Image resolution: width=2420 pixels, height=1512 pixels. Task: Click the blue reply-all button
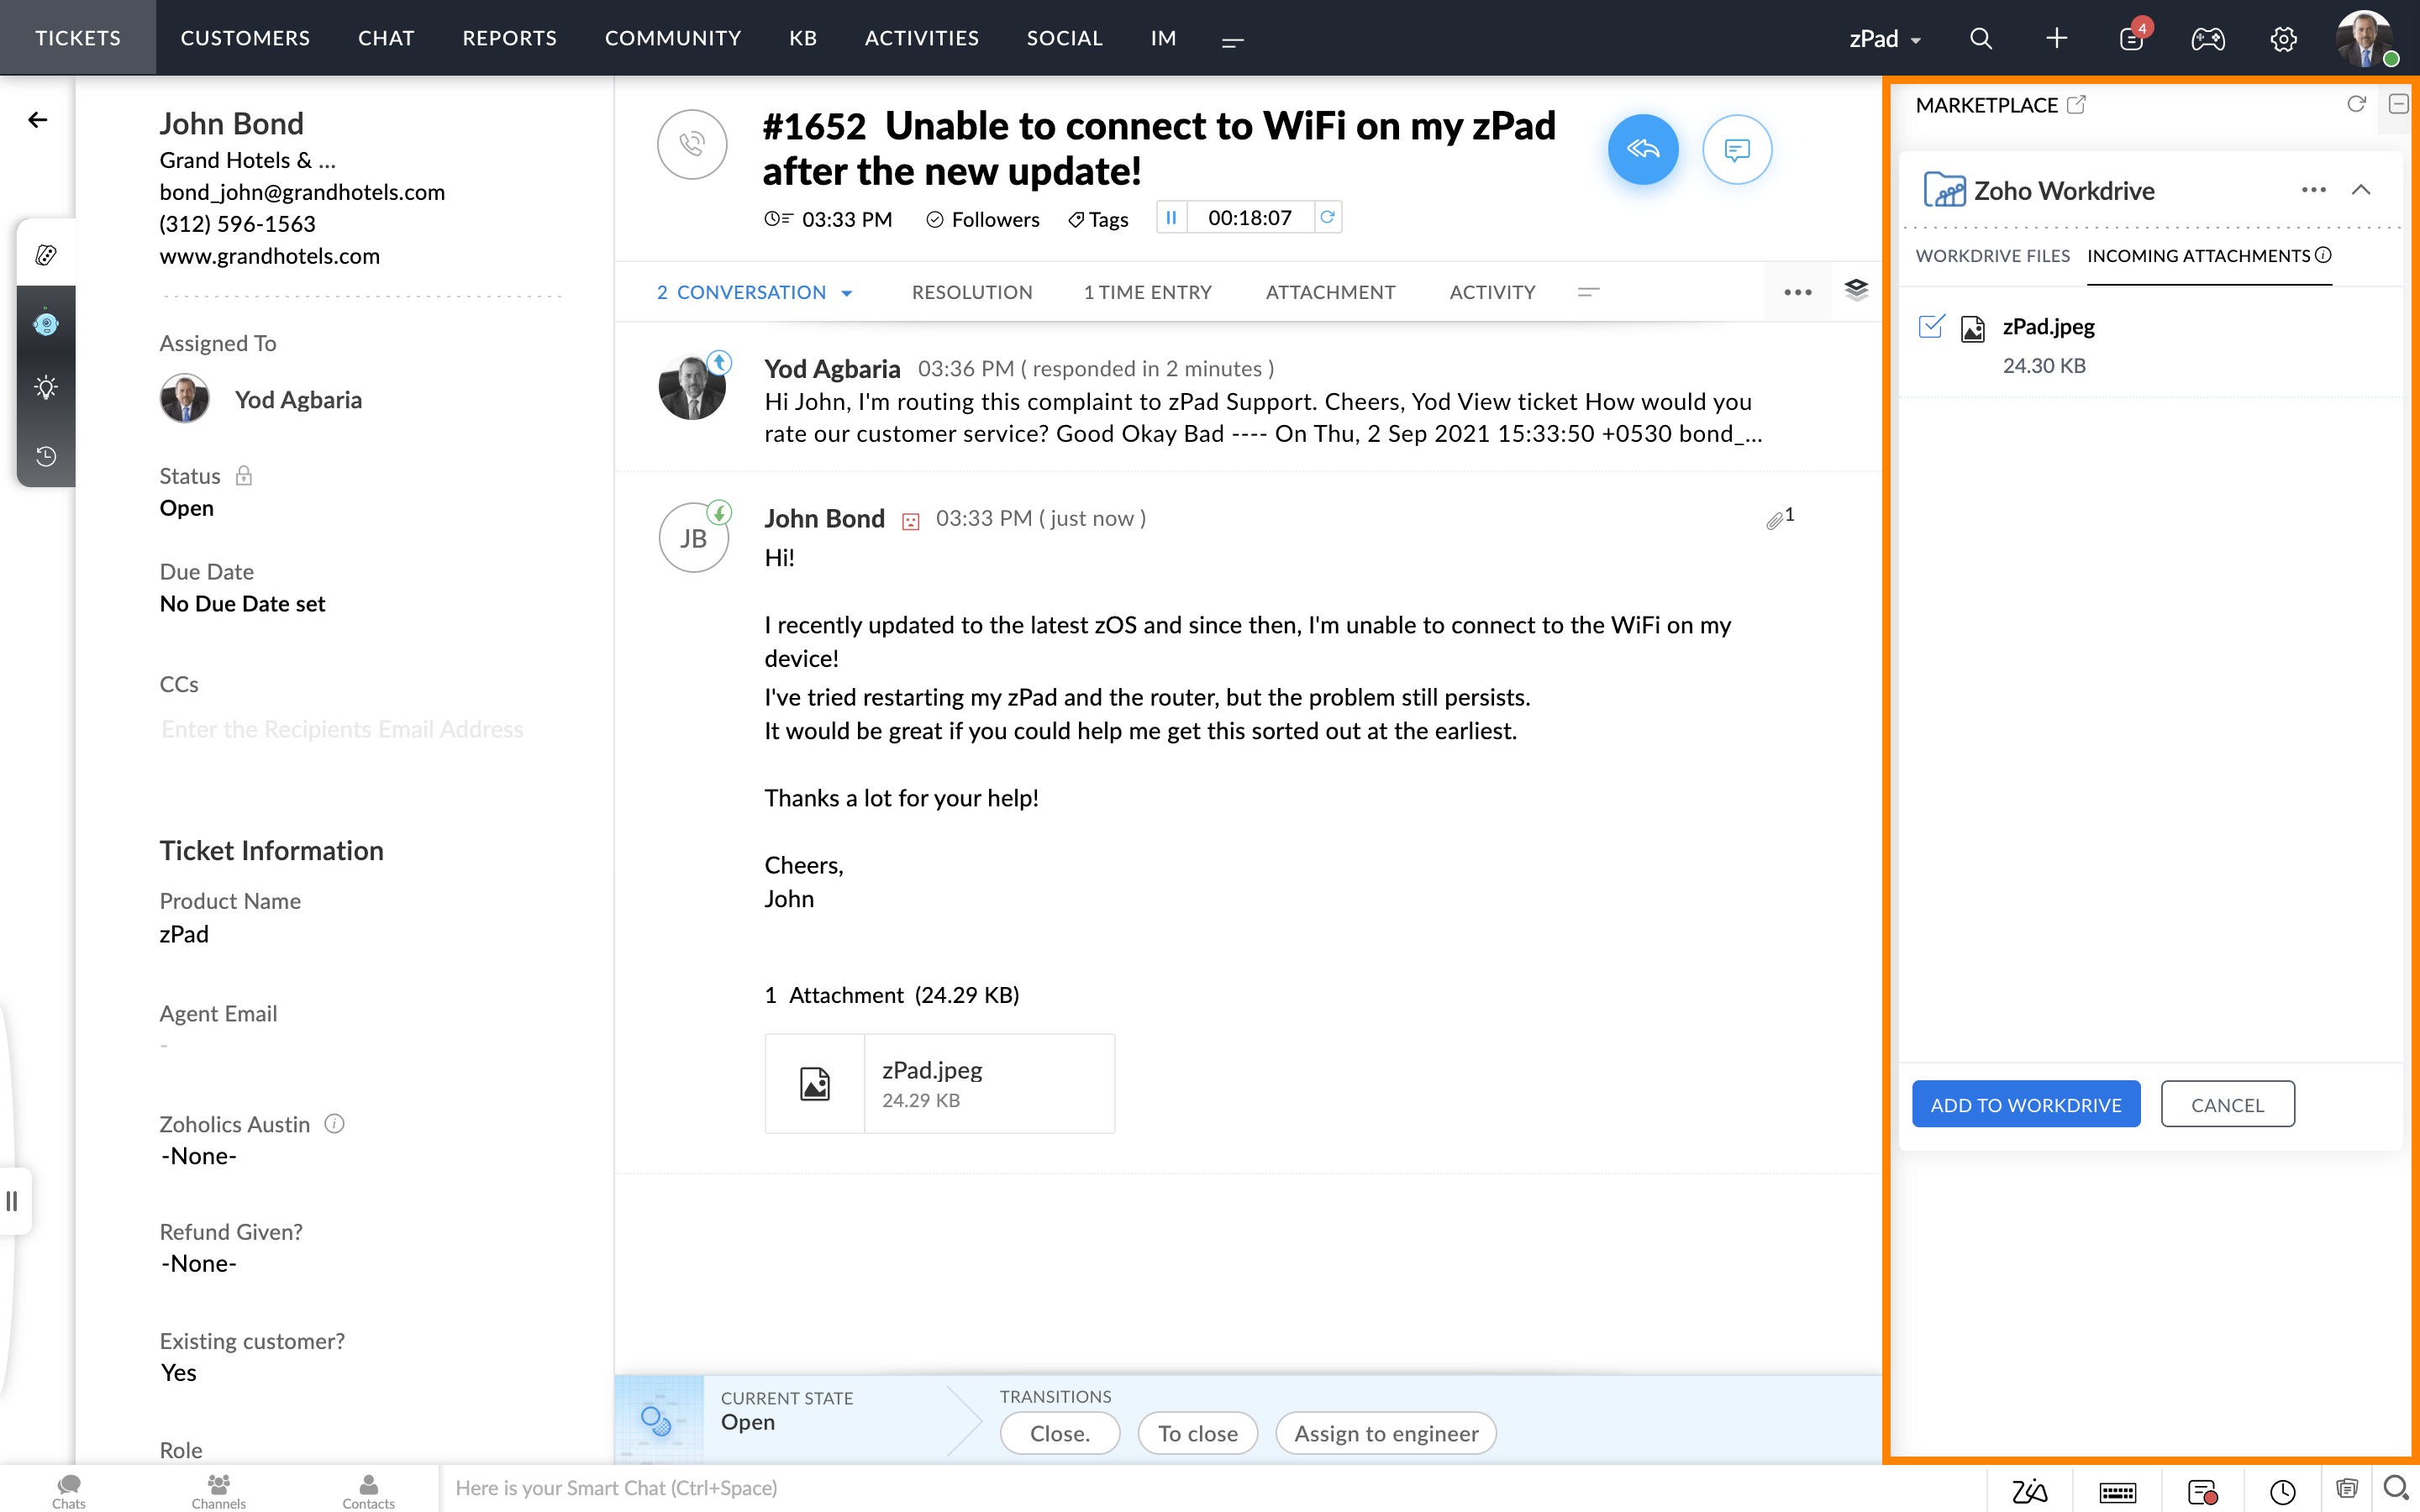(x=1642, y=149)
